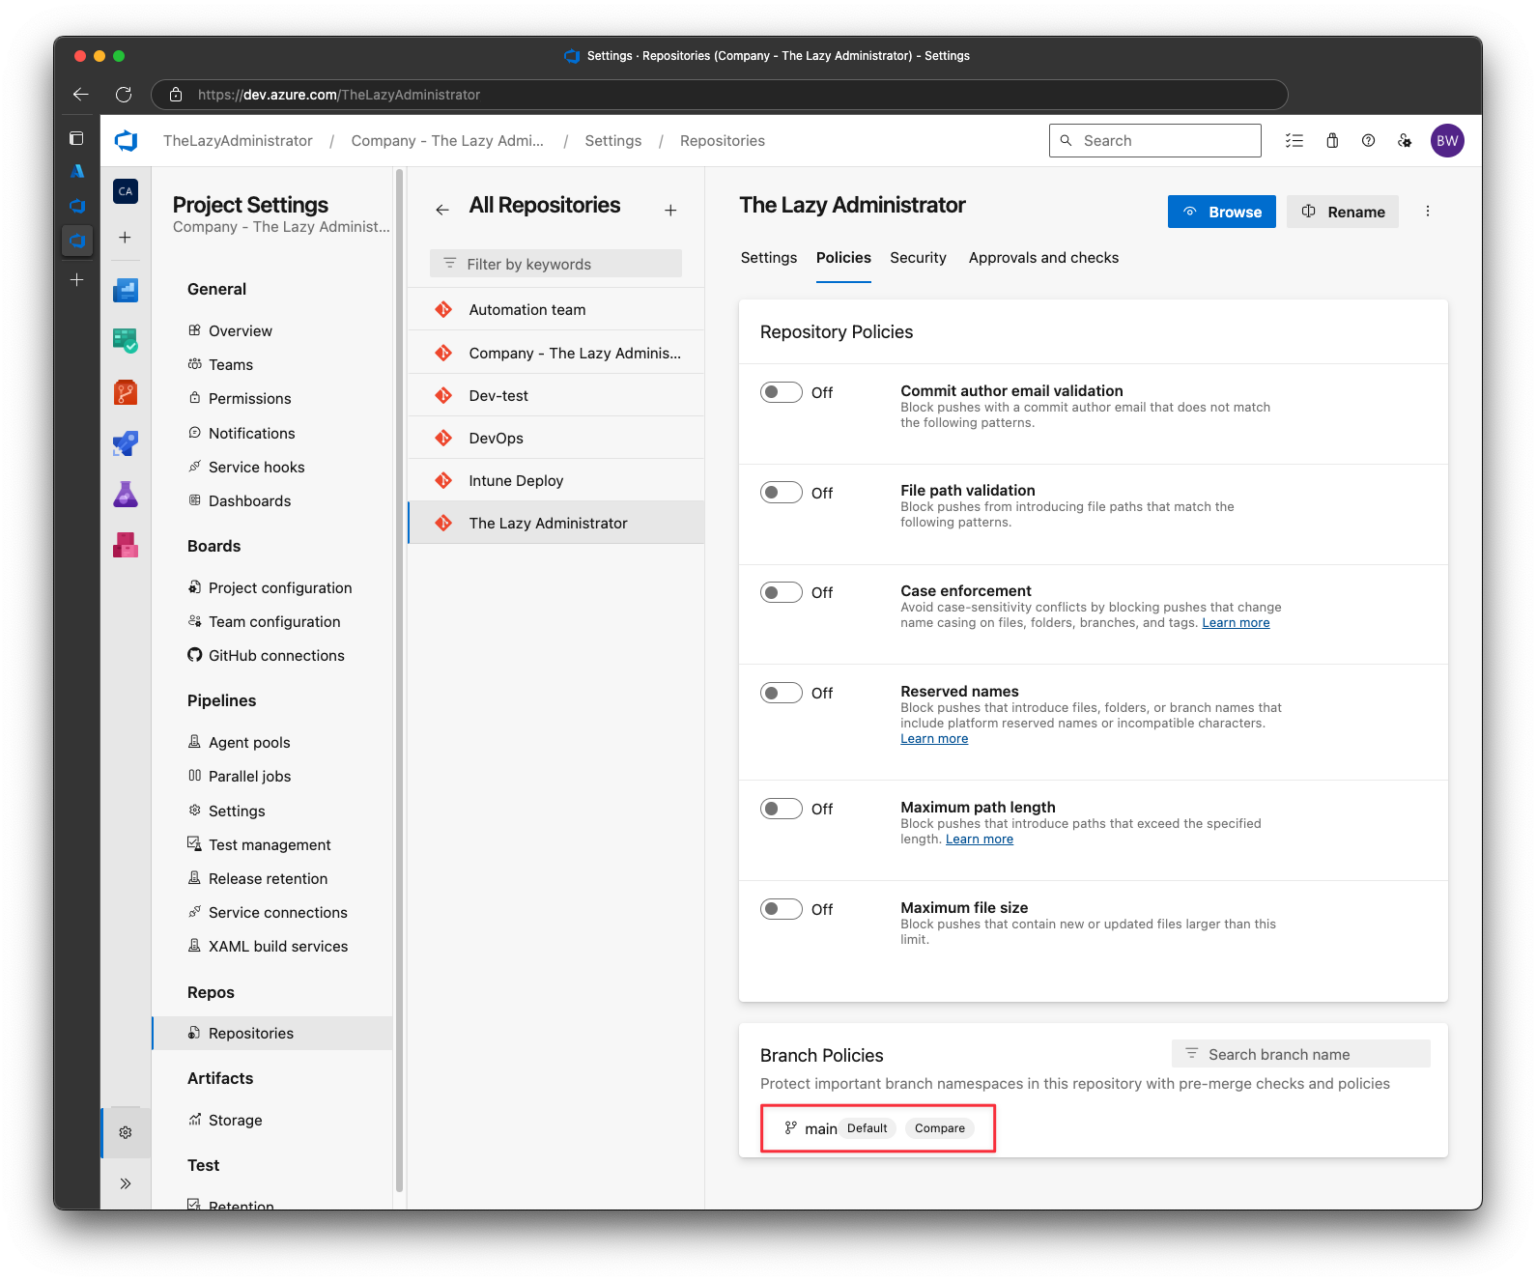Viewport: 1536px width, 1281px height.
Task: Open Service hooks in settings menu
Action: click(x=272, y=467)
